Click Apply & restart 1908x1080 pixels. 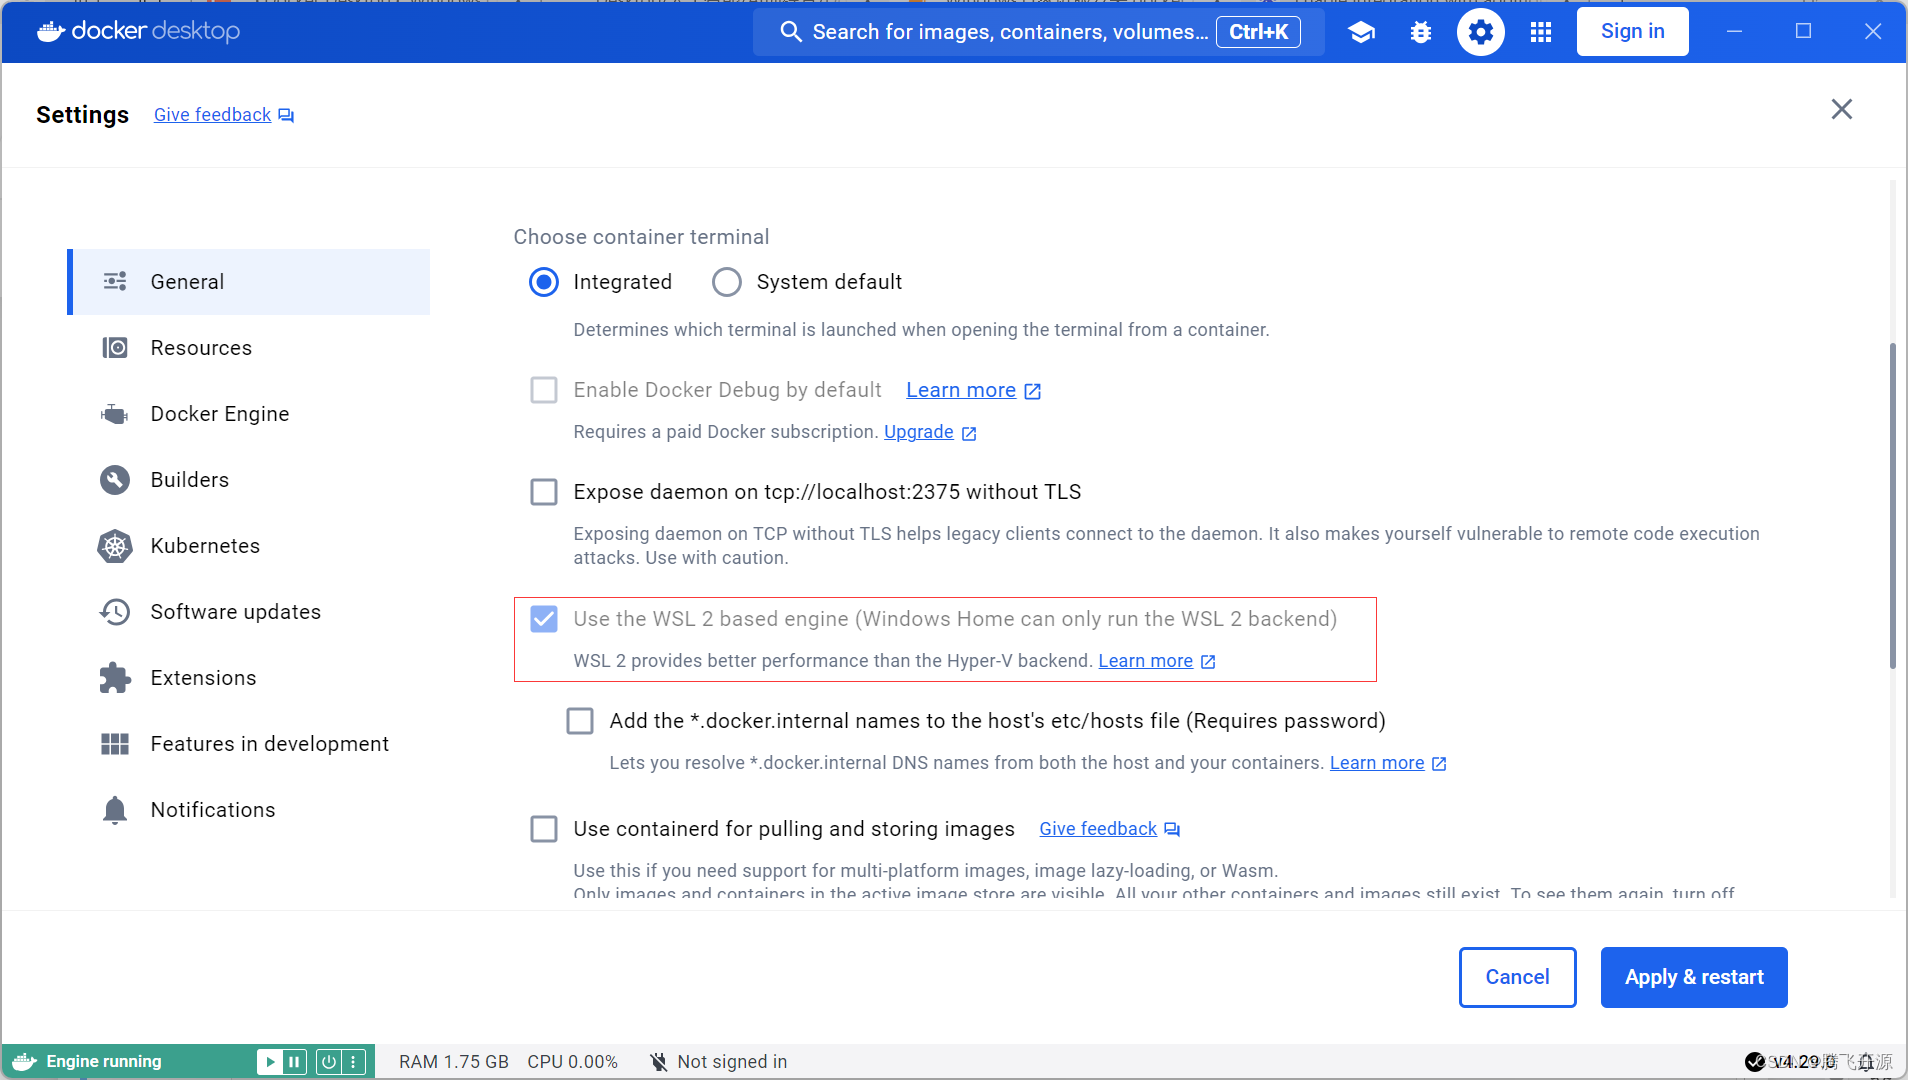(x=1694, y=977)
